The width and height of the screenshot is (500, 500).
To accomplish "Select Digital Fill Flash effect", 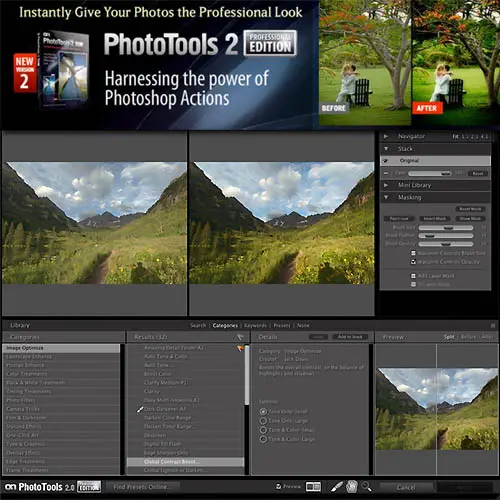I will point(186,444).
